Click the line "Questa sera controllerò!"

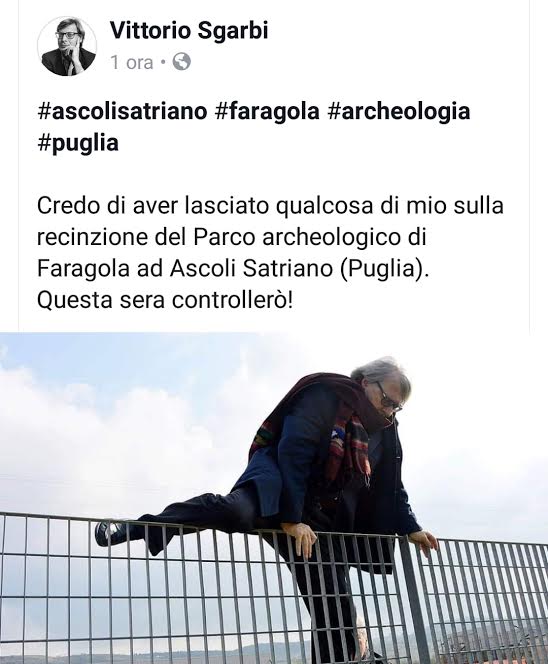tap(165, 300)
